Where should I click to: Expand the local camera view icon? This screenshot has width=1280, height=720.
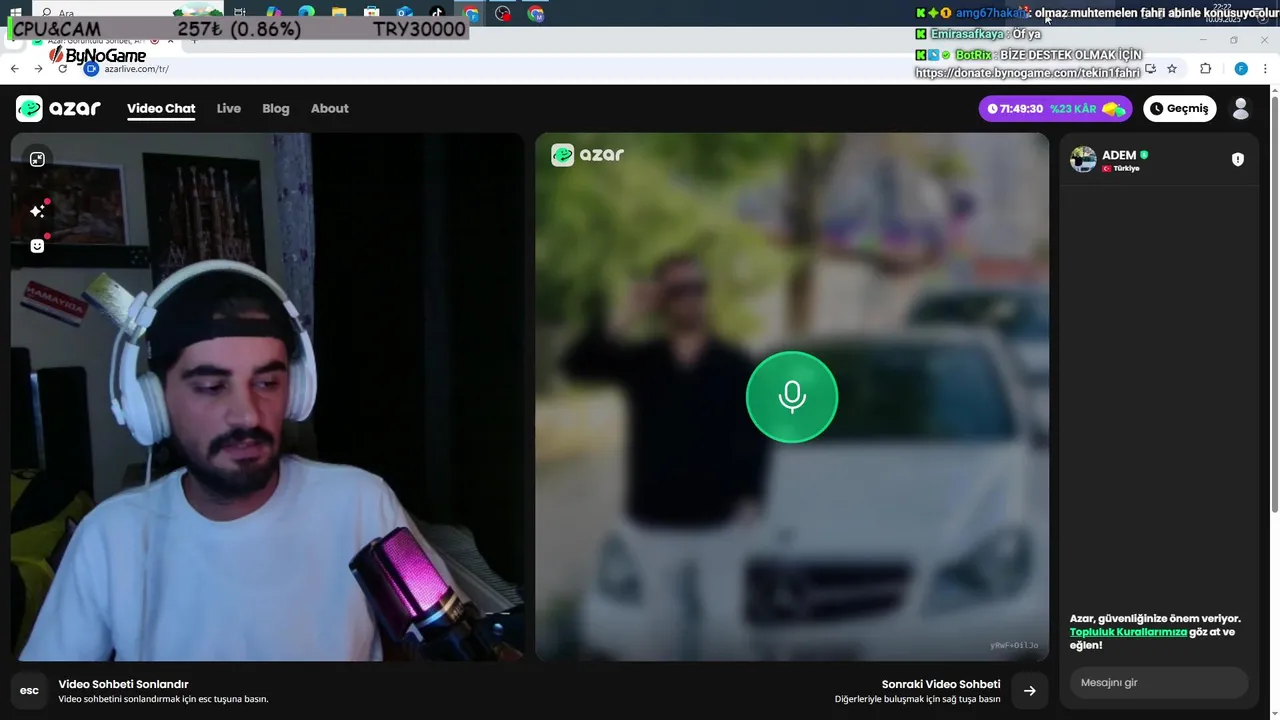coord(37,159)
